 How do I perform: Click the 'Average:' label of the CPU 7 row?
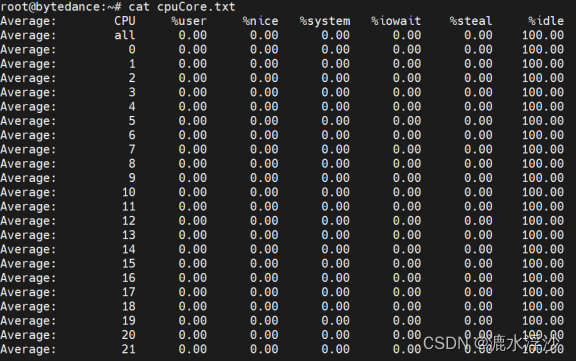(x=28, y=150)
